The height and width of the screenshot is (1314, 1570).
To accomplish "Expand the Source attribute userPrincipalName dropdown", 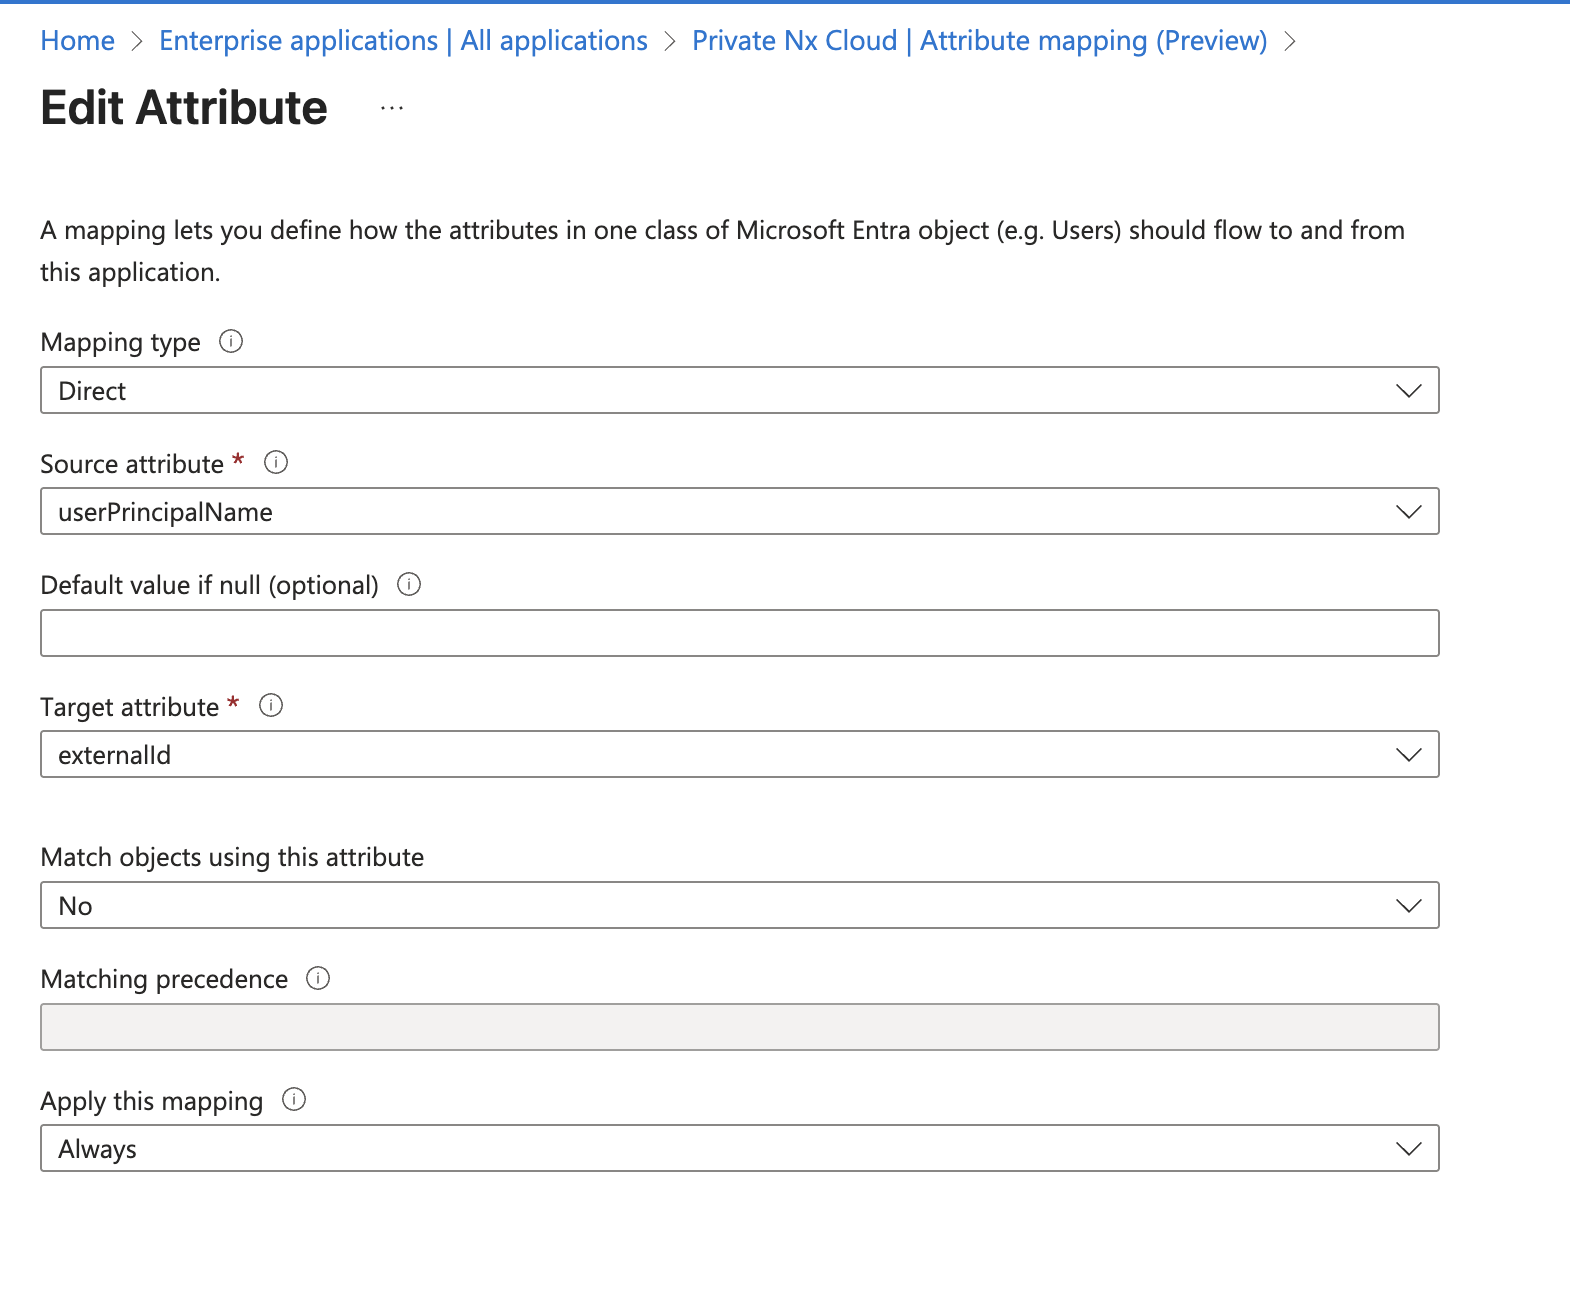I will pyautogui.click(x=740, y=512).
